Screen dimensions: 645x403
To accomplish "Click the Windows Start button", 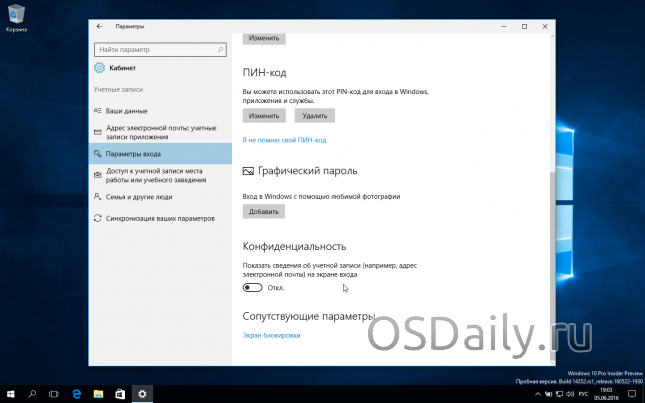I will click(10, 394).
